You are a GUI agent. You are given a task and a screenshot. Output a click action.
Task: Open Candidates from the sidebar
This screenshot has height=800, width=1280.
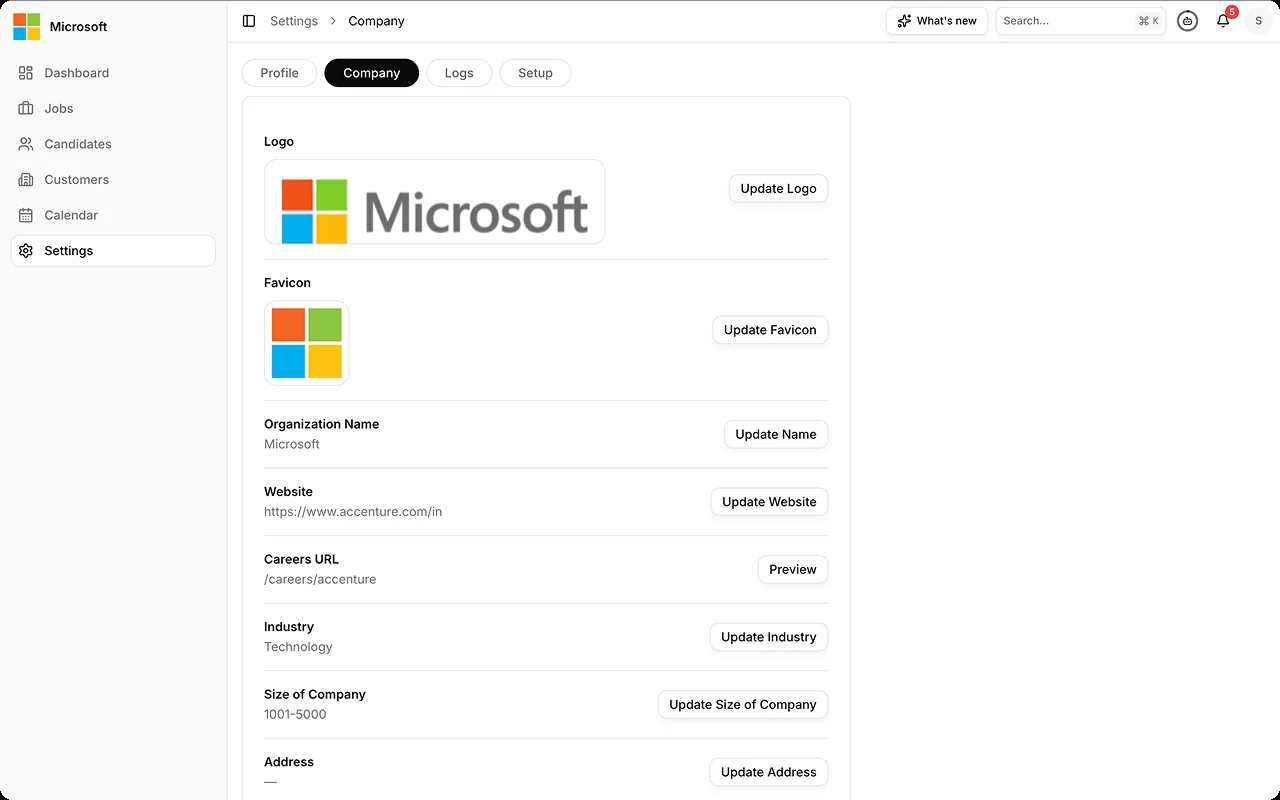coord(113,144)
